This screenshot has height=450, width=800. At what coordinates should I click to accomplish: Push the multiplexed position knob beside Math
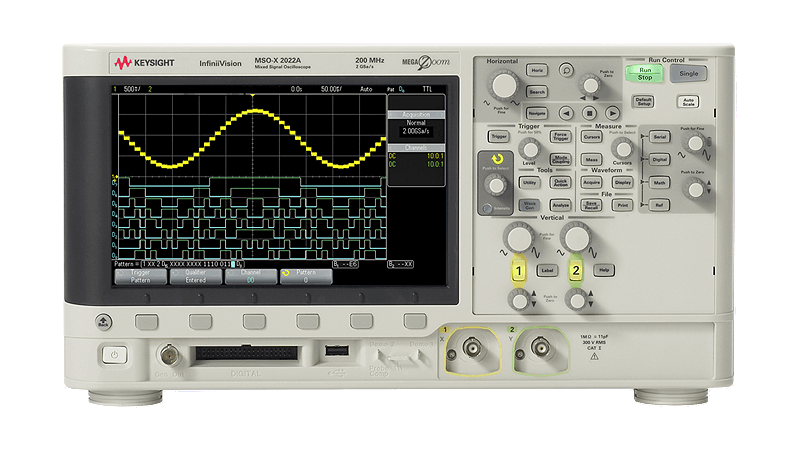pyautogui.click(x=695, y=189)
